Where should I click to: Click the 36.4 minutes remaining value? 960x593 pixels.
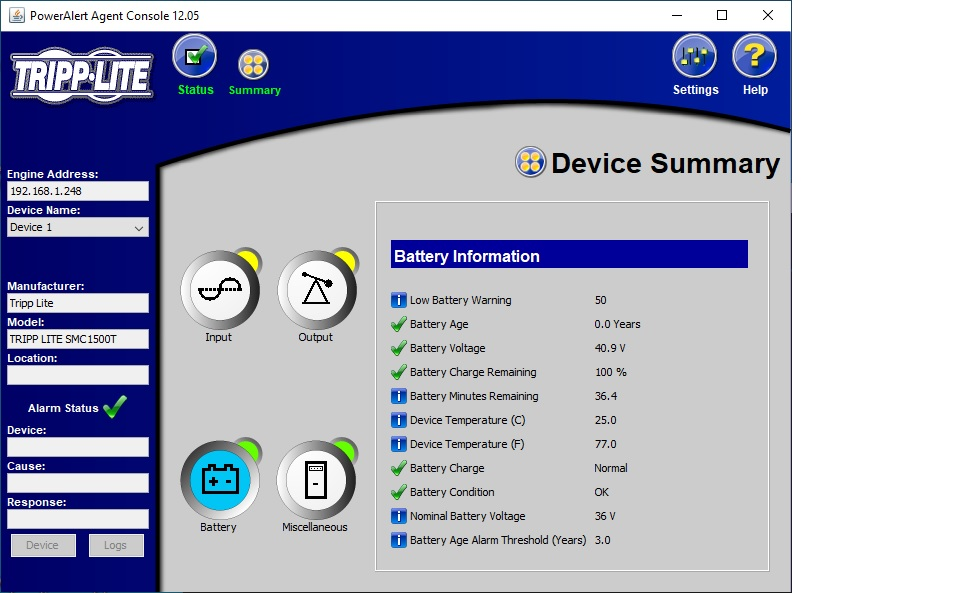pyautogui.click(x=606, y=397)
